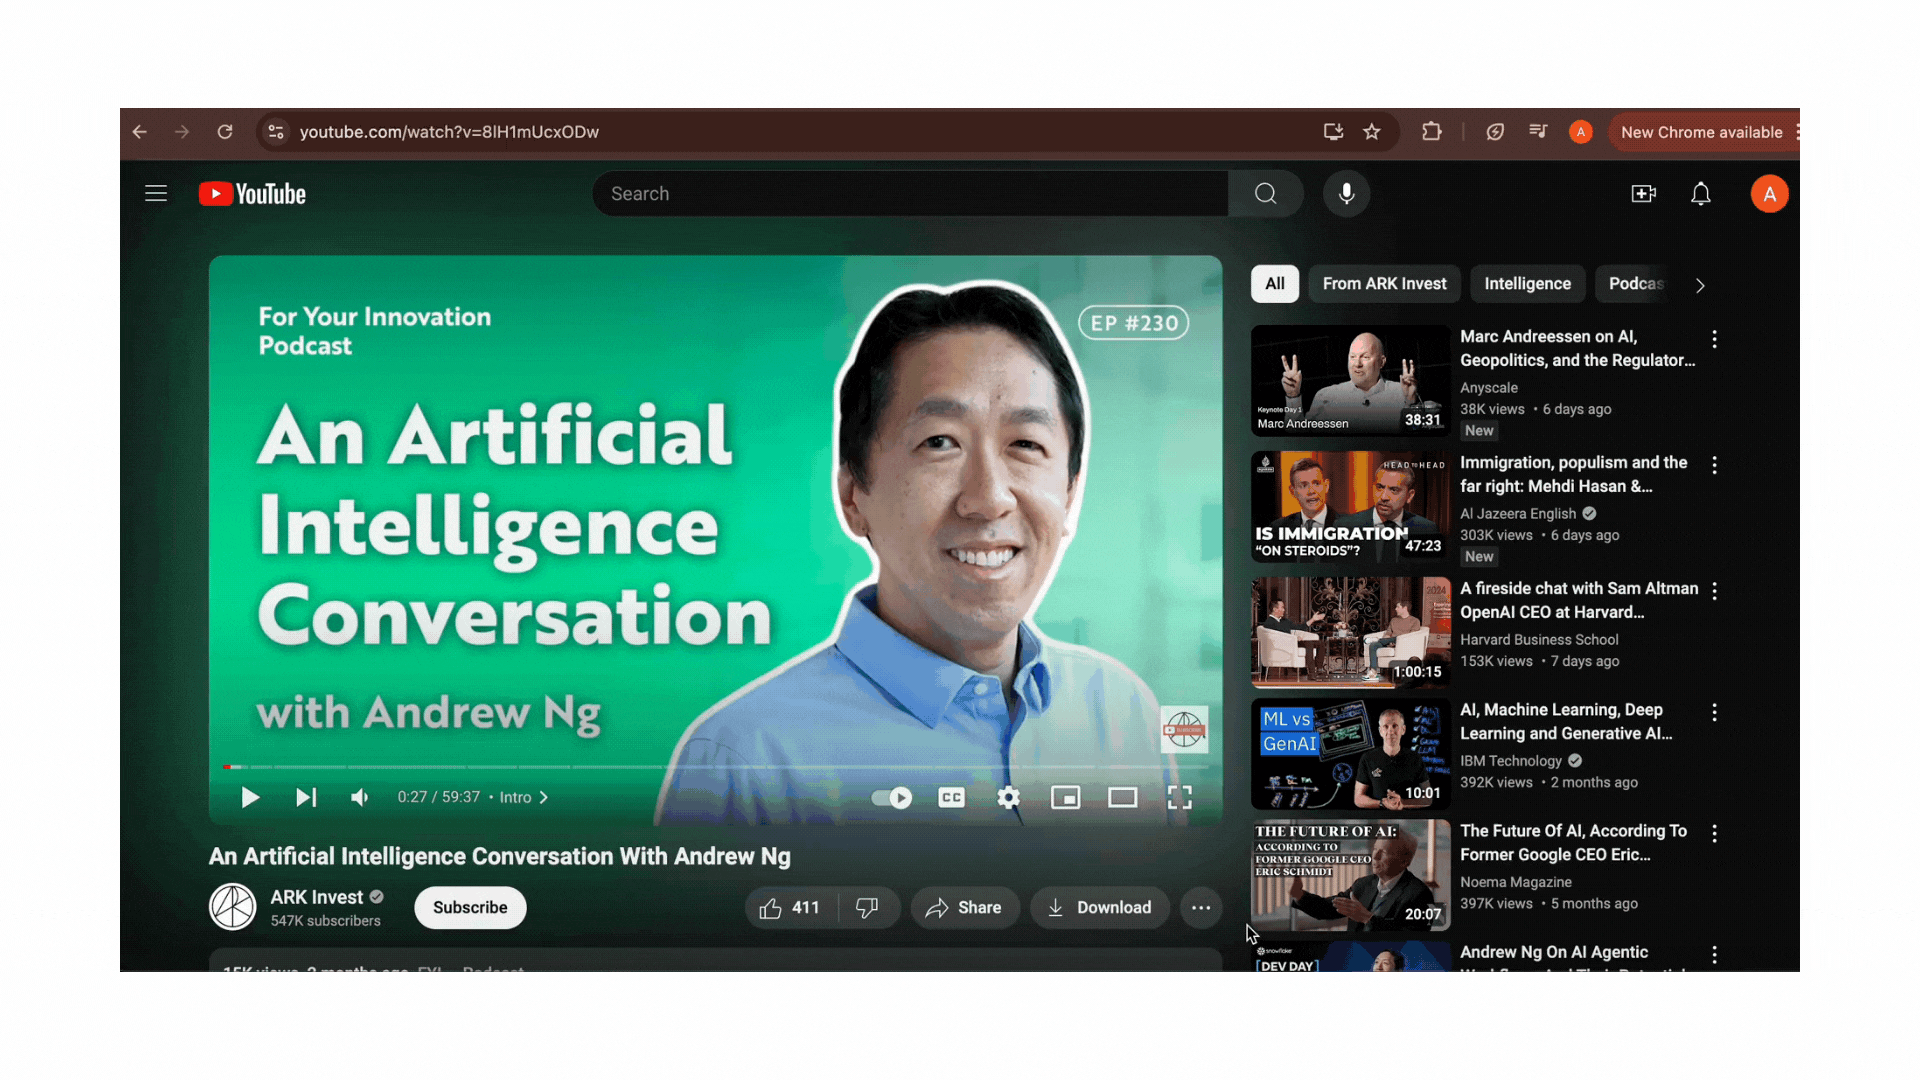Viewport: 1920px width, 1080px height.
Task: Enter full screen mode
Action: (1180, 797)
